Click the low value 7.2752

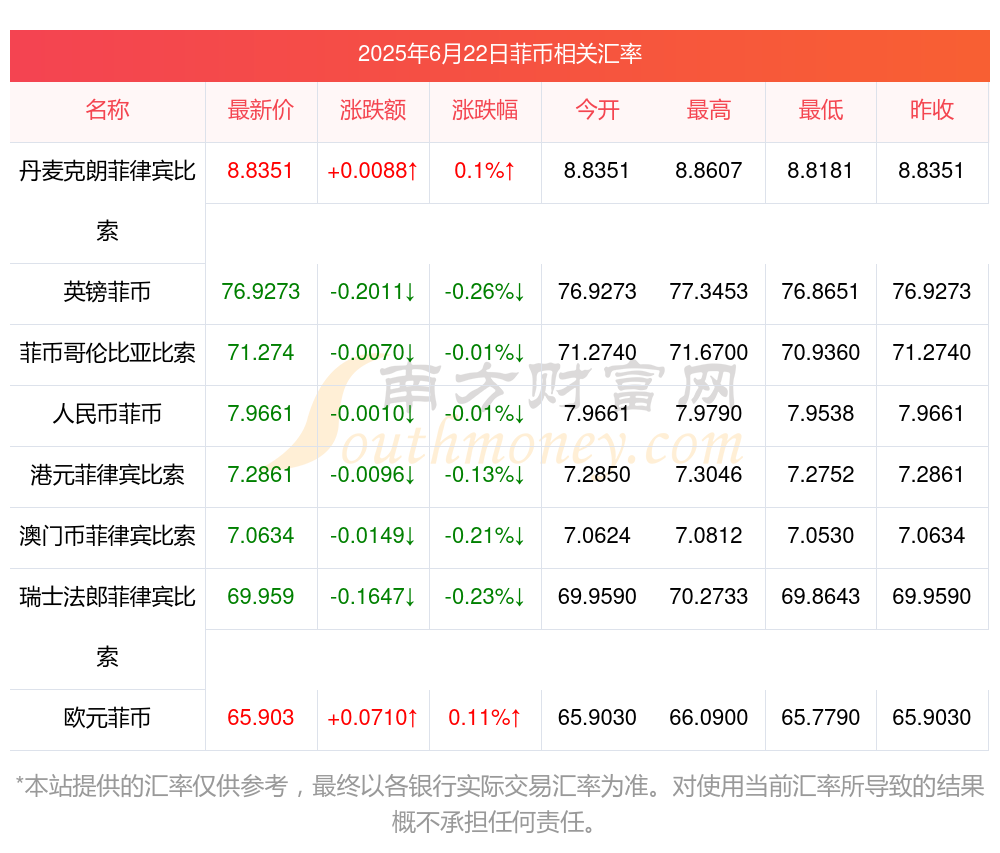pyautogui.click(x=821, y=474)
